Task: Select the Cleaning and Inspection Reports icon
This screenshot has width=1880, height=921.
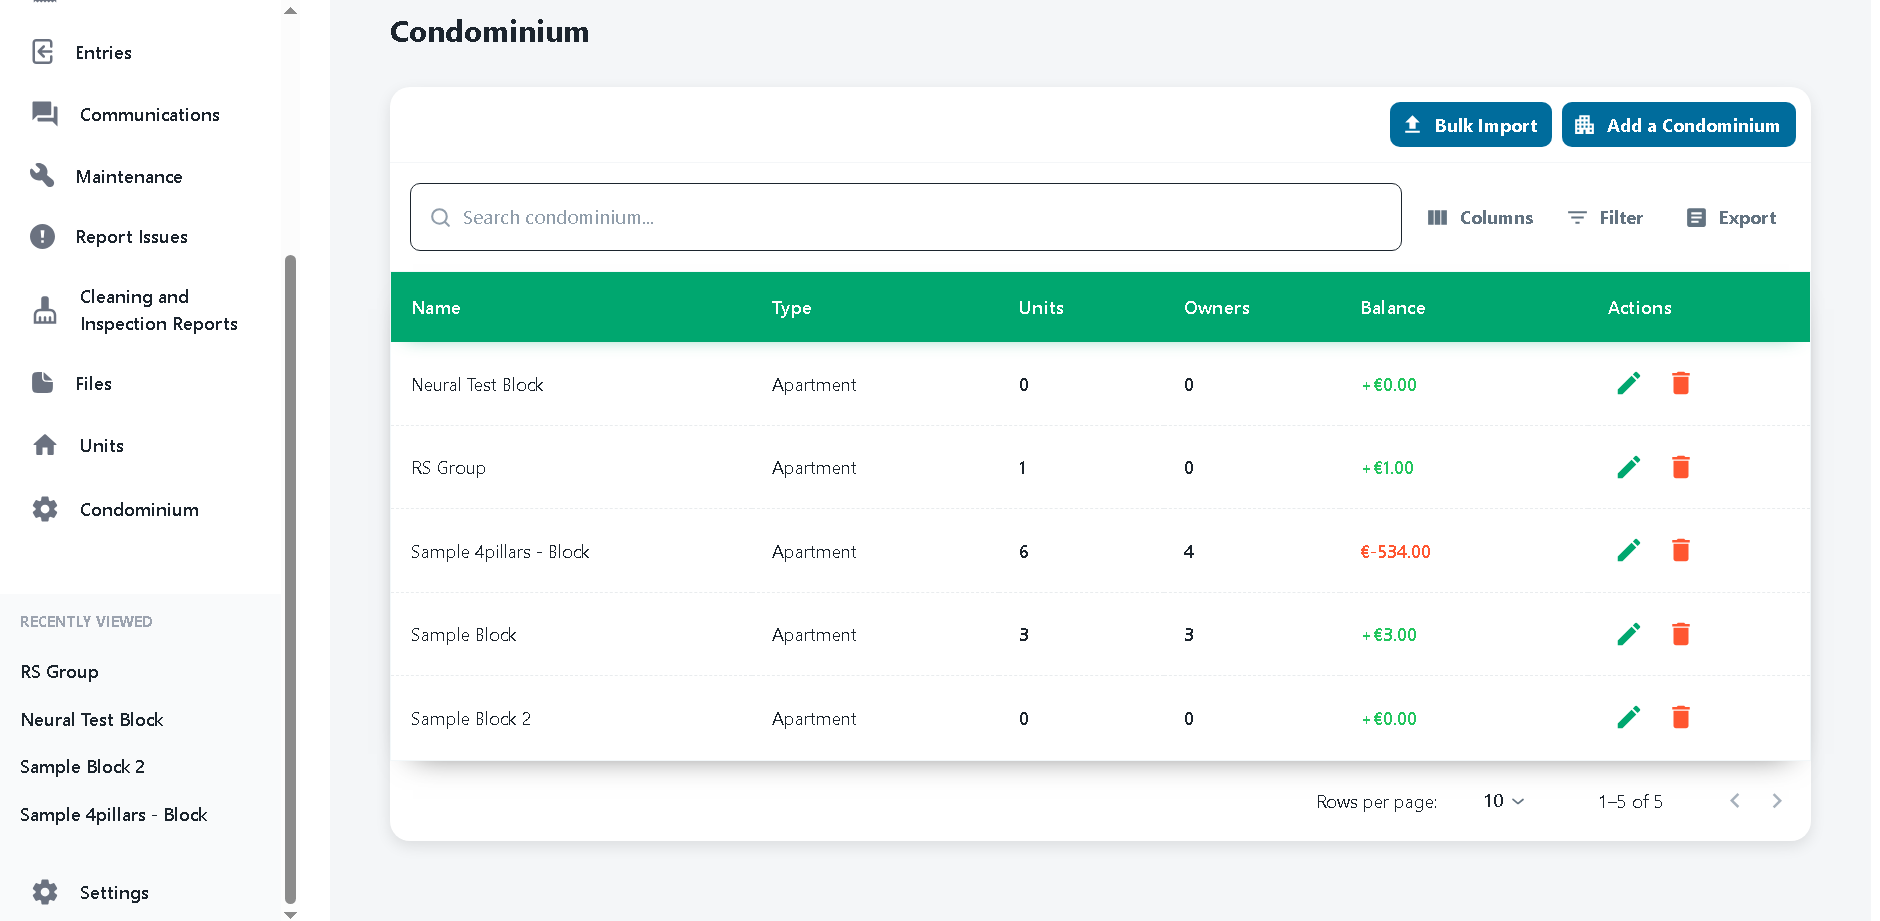Action: tap(43, 310)
